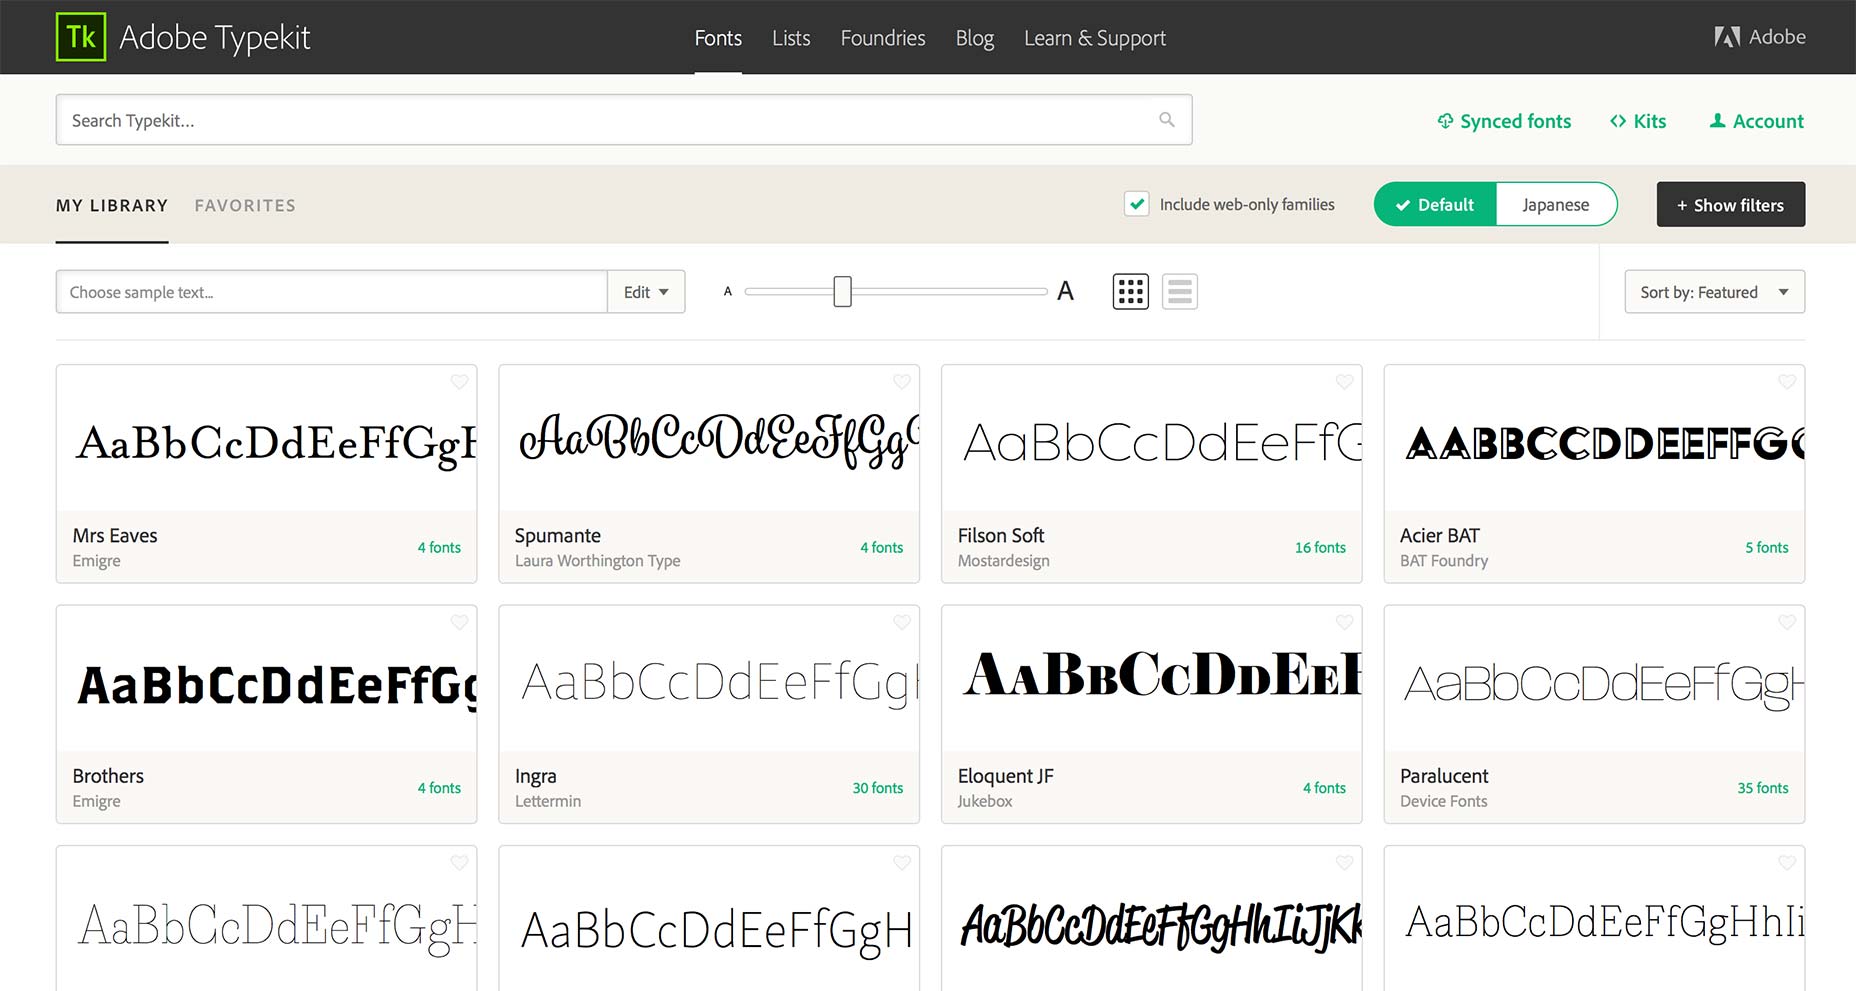Select the Japanese language toggle
Screen dimensions: 1856x991
click(x=1555, y=204)
